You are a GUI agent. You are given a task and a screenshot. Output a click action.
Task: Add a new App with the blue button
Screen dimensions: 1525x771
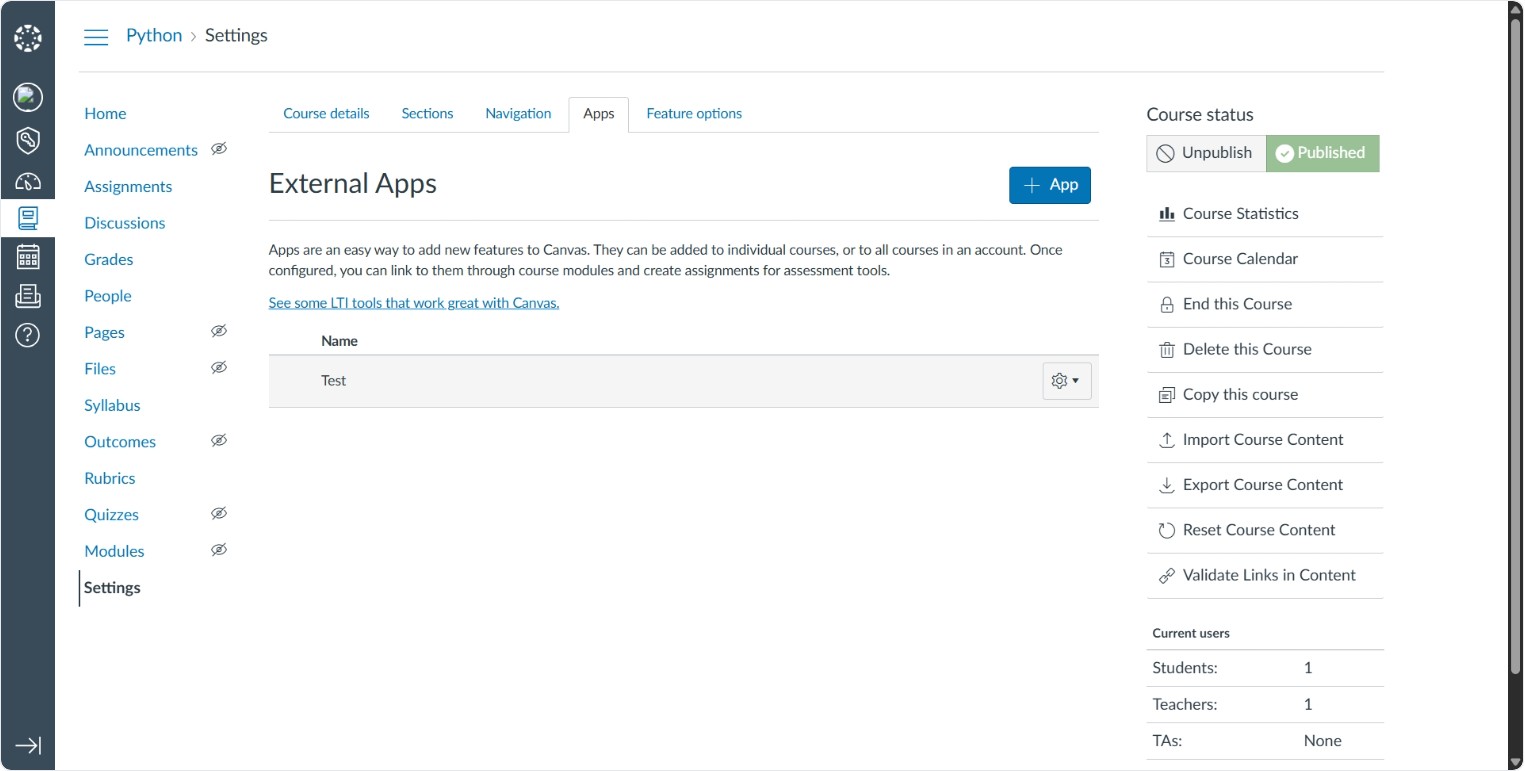click(x=1050, y=185)
